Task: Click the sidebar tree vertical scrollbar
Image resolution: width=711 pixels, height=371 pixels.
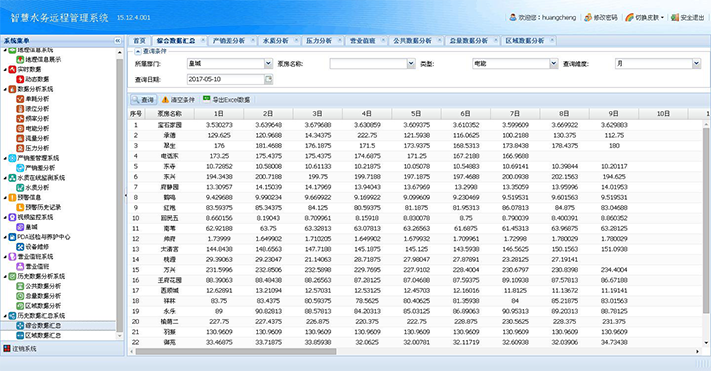Action: click(x=120, y=195)
